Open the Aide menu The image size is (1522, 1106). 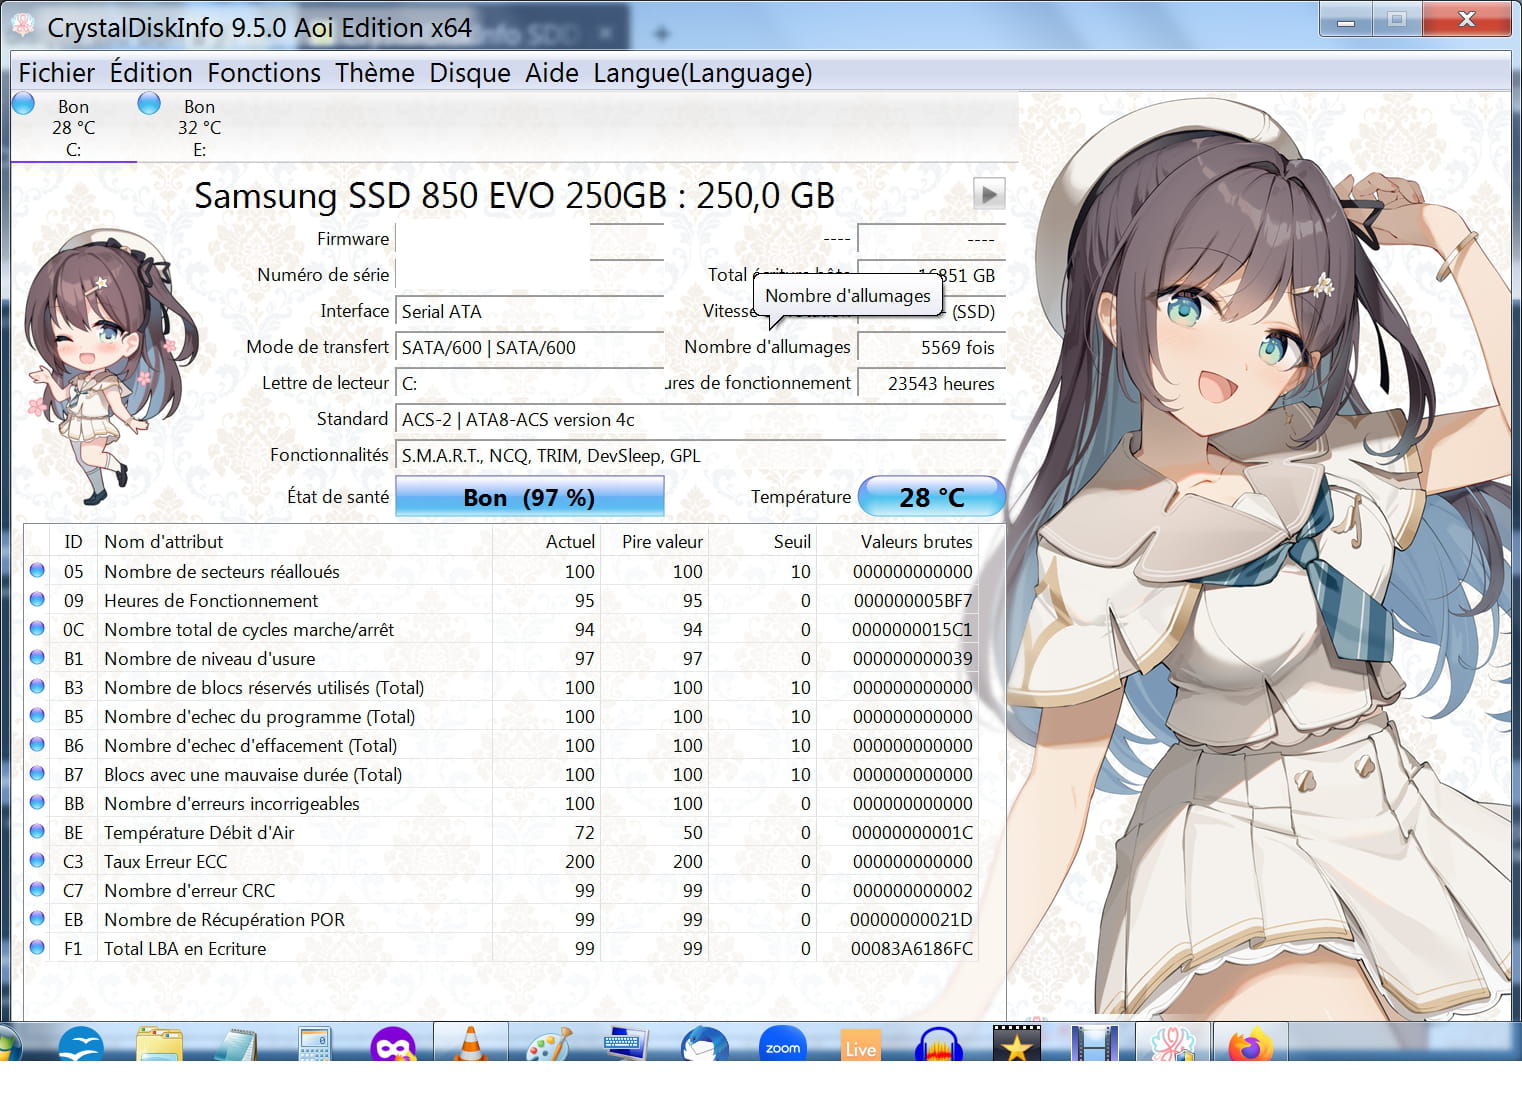click(552, 73)
